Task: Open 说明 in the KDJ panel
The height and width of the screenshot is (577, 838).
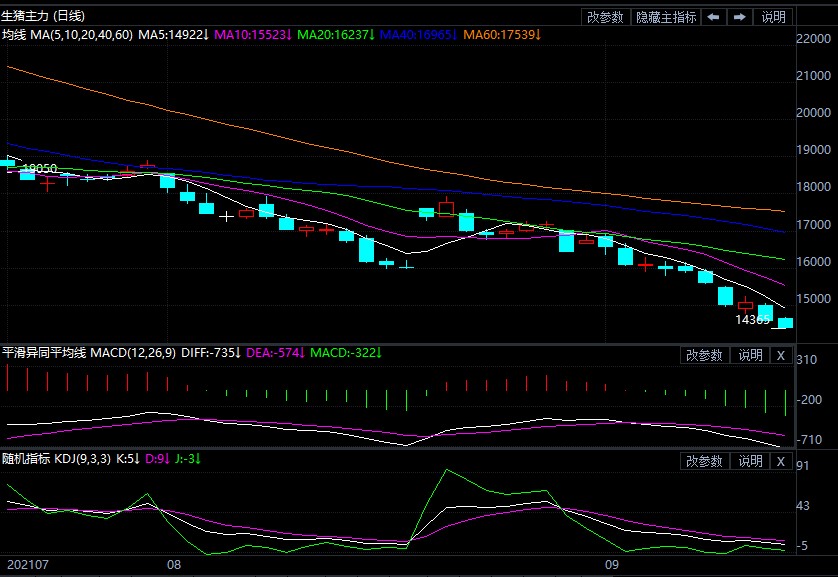Action: click(750, 461)
